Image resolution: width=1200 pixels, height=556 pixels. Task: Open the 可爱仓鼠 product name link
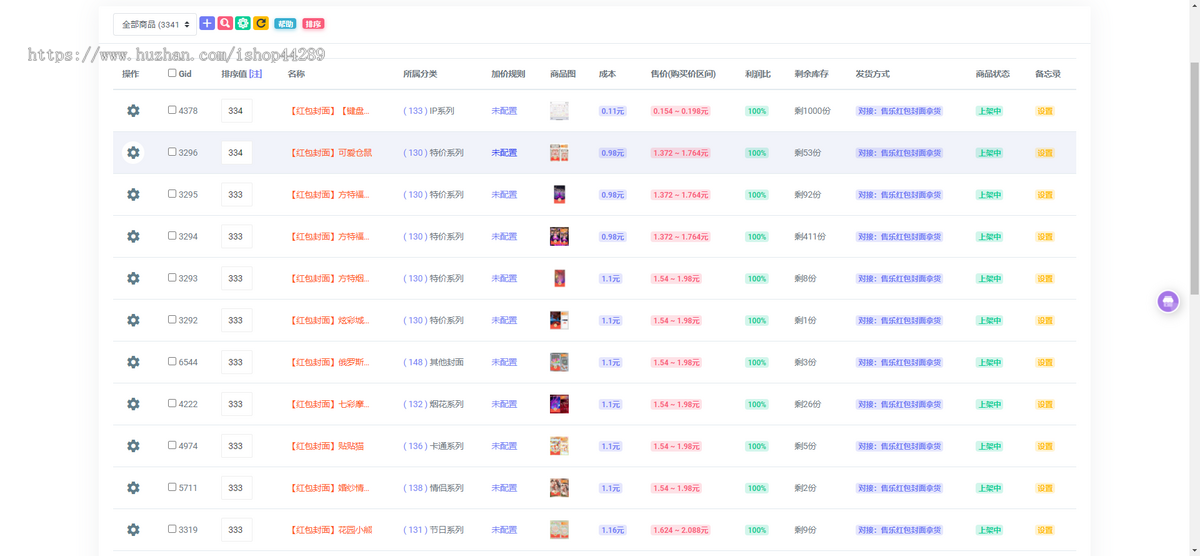[331, 153]
